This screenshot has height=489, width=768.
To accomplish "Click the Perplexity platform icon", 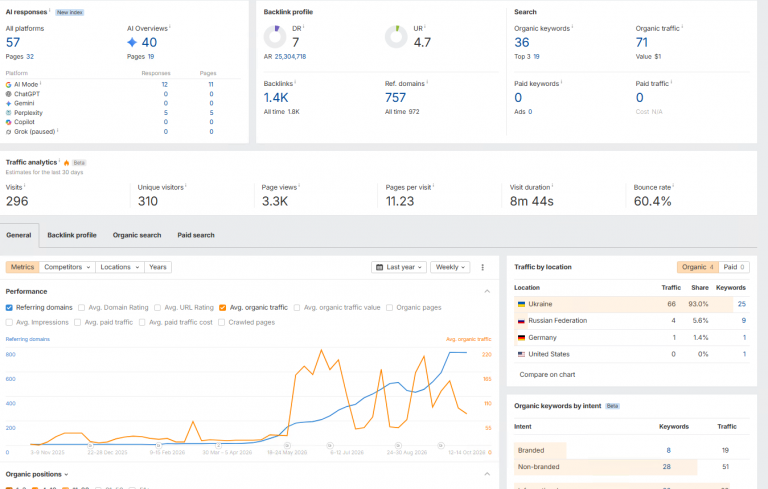I will coord(8,113).
